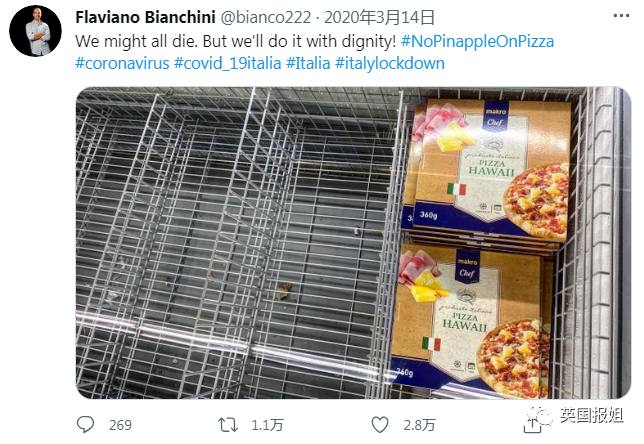This screenshot has width=644, height=444.
Task: Click the share upload icon
Action: click(532, 424)
